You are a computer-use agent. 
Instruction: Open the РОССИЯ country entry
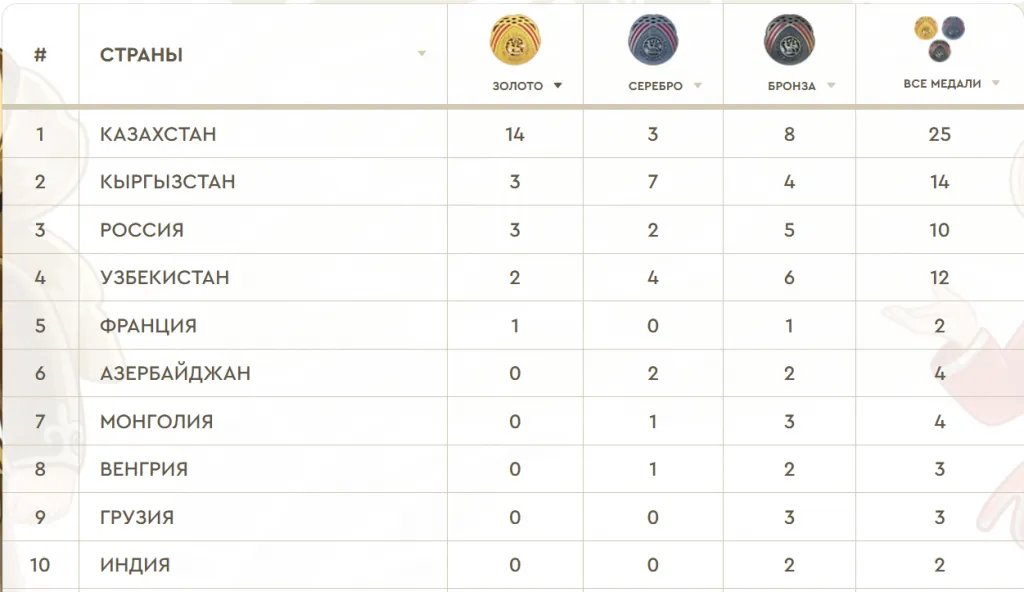click(142, 230)
